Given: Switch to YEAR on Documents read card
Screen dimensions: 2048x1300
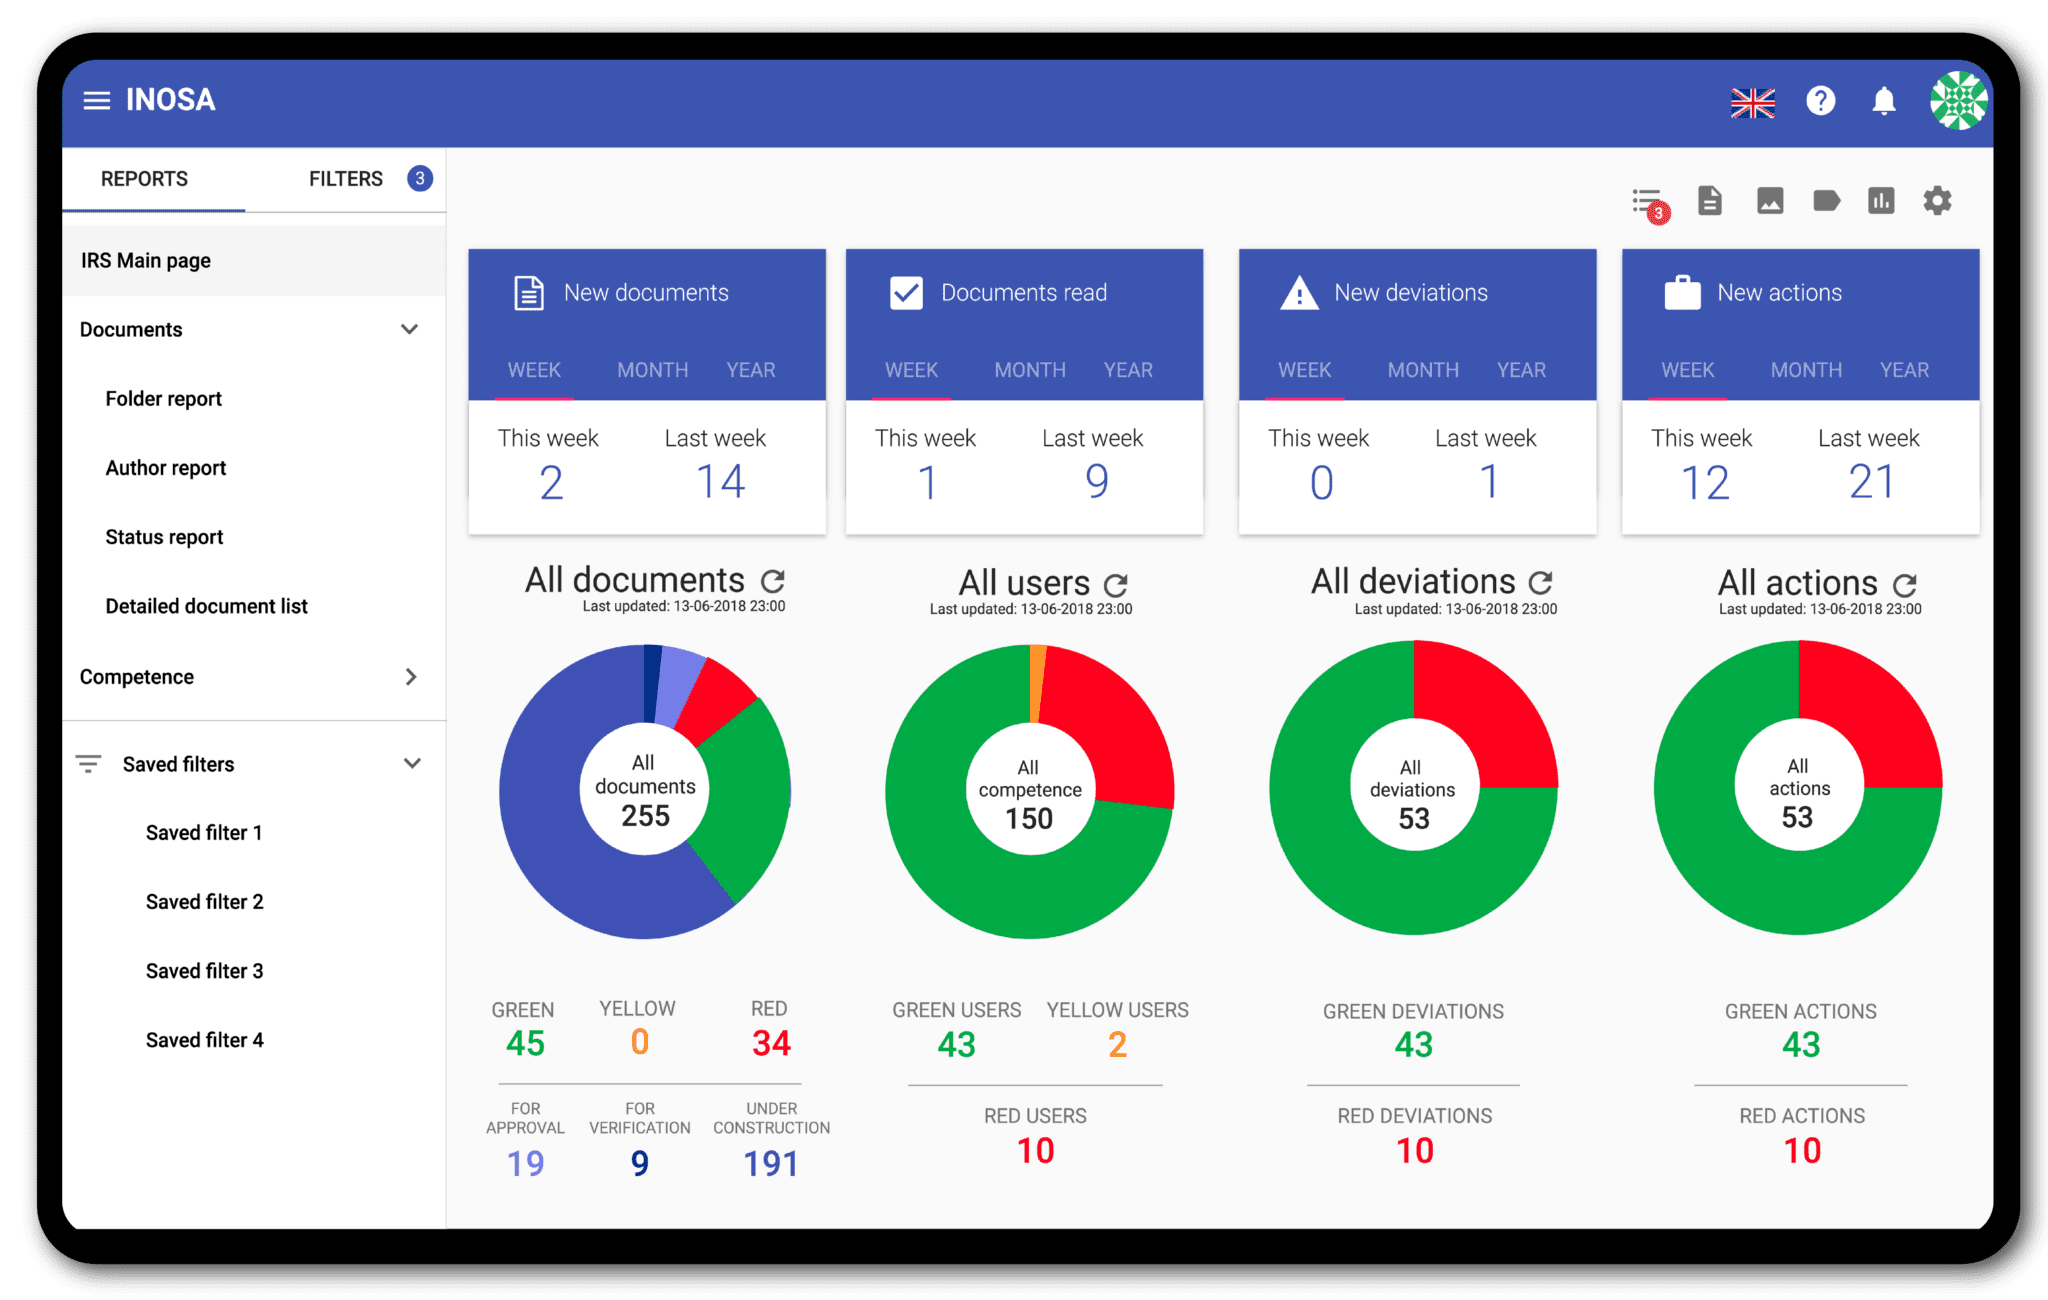Looking at the screenshot, I should [x=1128, y=369].
